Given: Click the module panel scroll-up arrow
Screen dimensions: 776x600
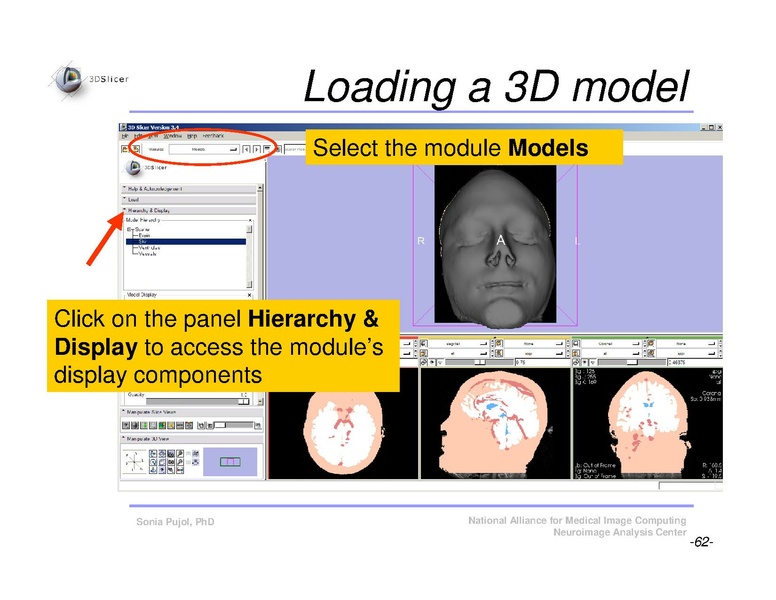Looking at the screenshot, I should tap(260, 188).
